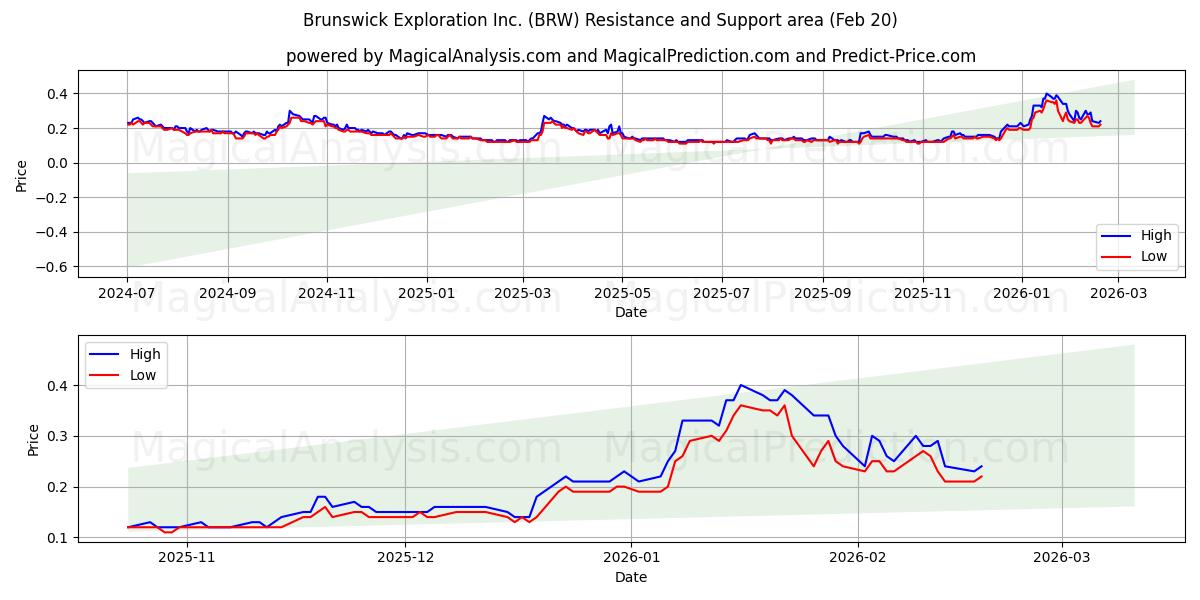Click the "2025-01" date label
The height and width of the screenshot is (600, 1200).
pos(427,293)
